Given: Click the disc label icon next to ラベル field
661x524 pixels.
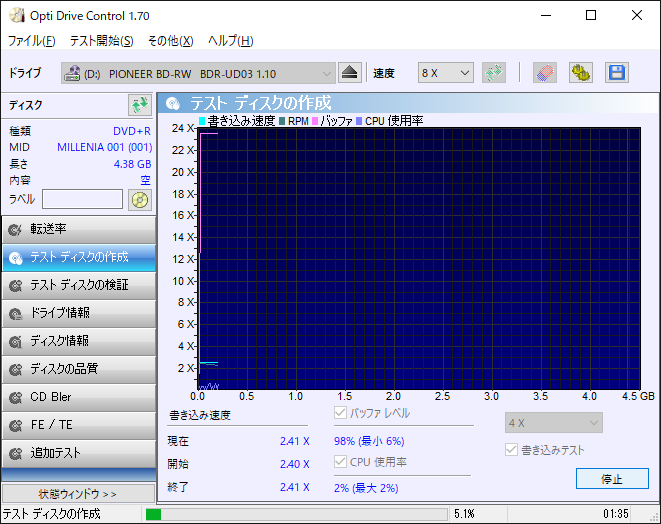Looking at the screenshot, I should 140,199.
